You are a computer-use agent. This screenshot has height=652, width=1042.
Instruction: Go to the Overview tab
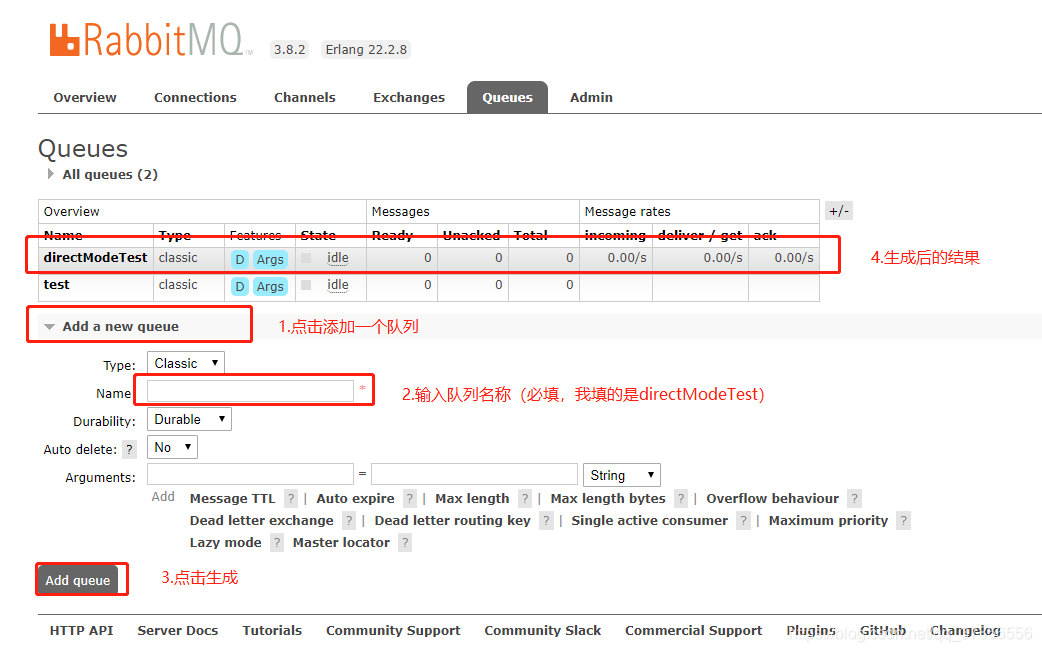(85, 98)
